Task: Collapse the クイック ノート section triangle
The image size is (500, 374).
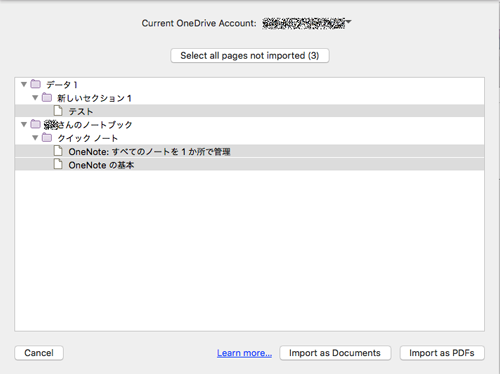Action: (x=35, y=138)
